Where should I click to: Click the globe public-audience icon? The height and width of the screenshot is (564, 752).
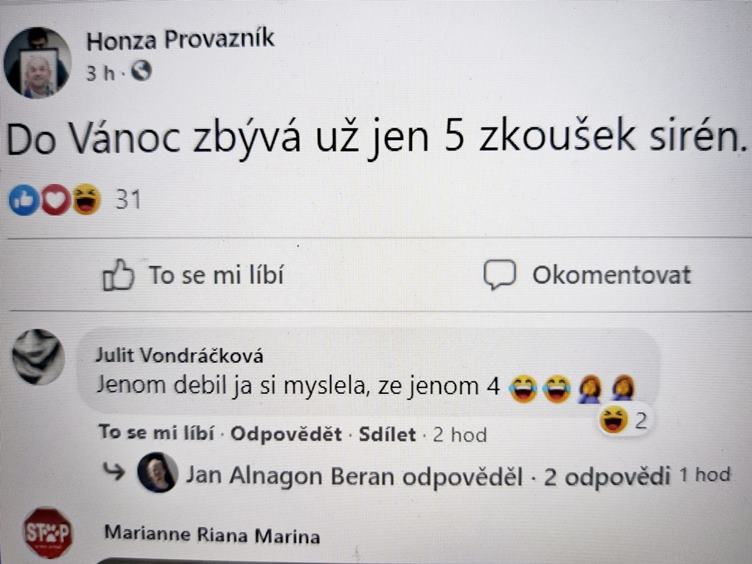coord(141,71)
